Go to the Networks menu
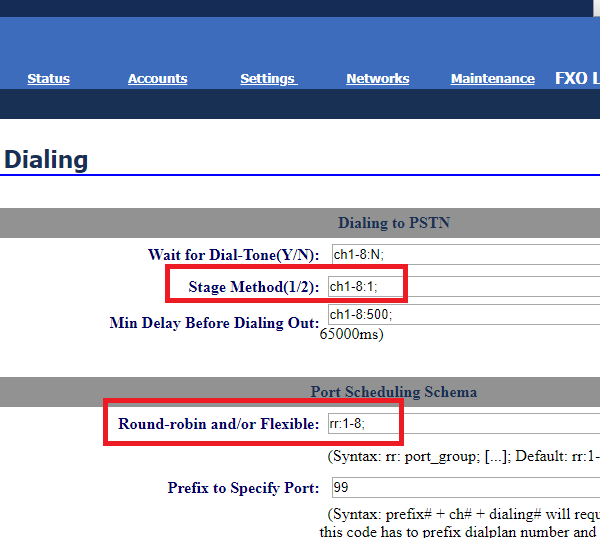600x538 pixels. [x=377, y=79]
